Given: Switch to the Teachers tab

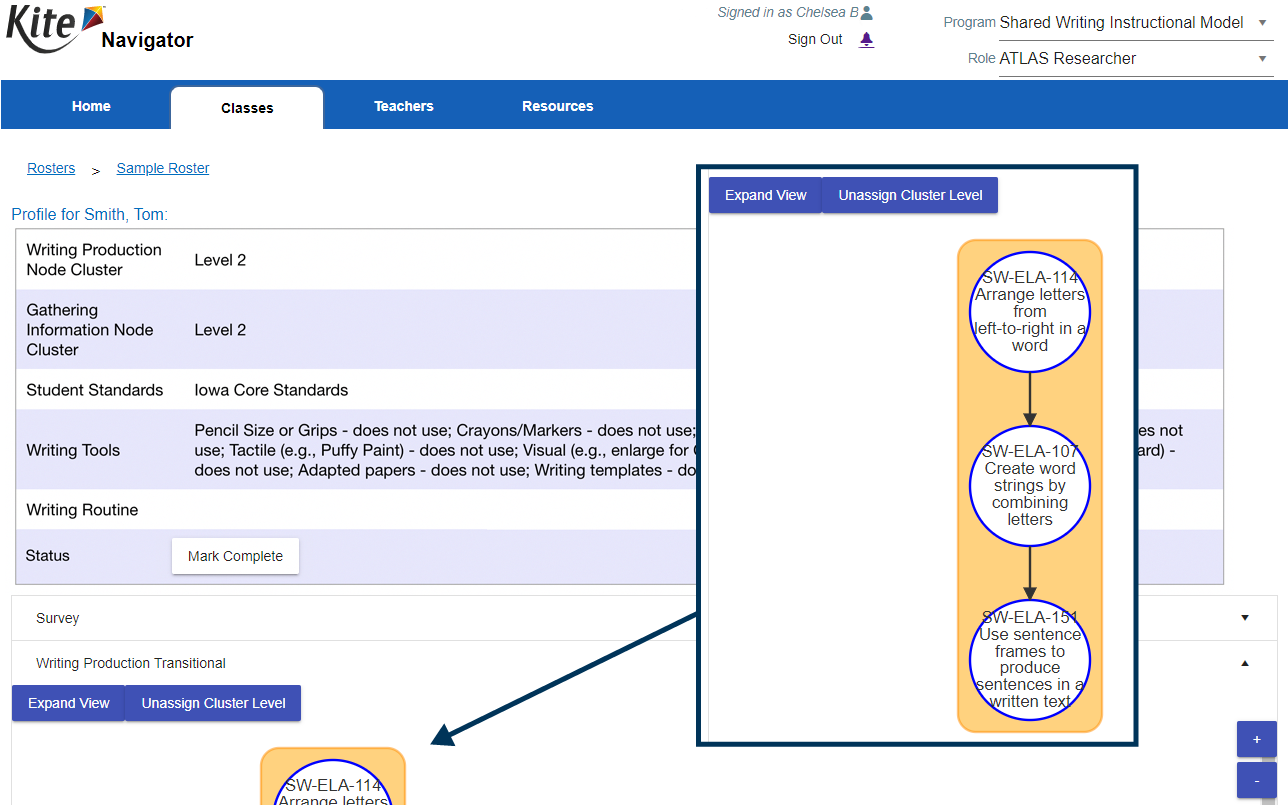Looking at the screenshot, I should click(404, 106).
